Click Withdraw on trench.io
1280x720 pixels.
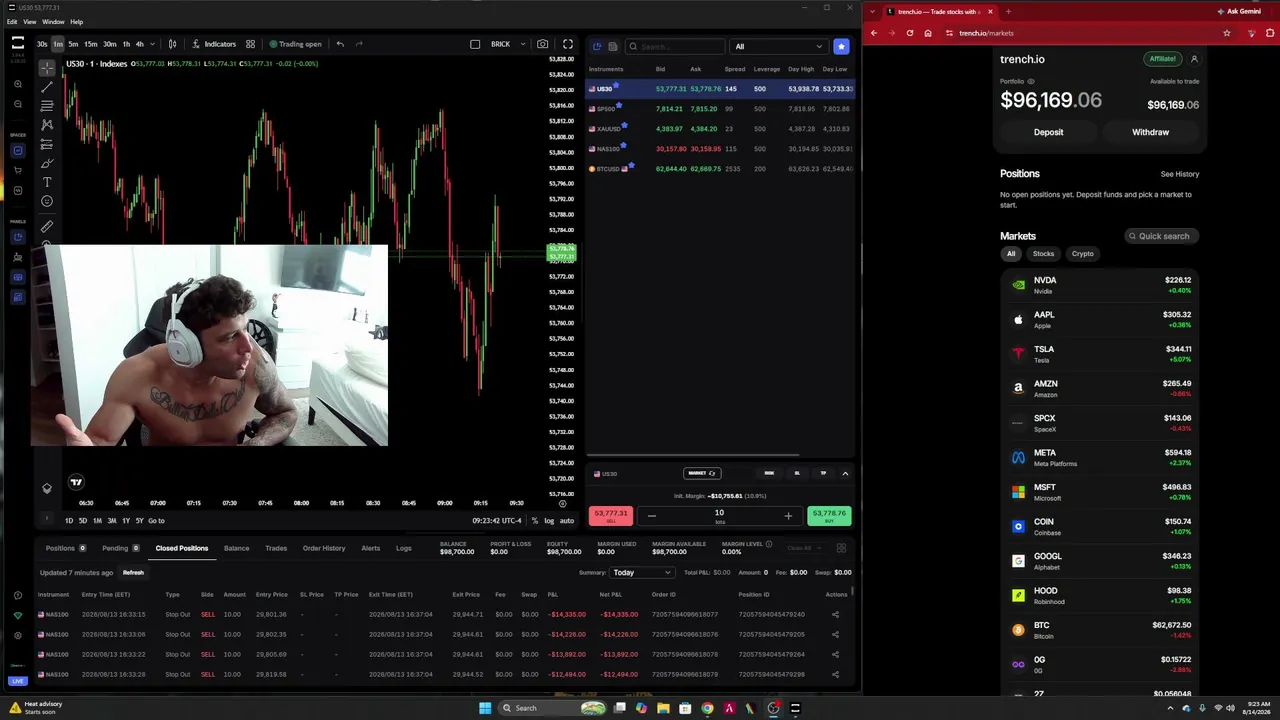pyautogui.click(x=1150, y=132)
